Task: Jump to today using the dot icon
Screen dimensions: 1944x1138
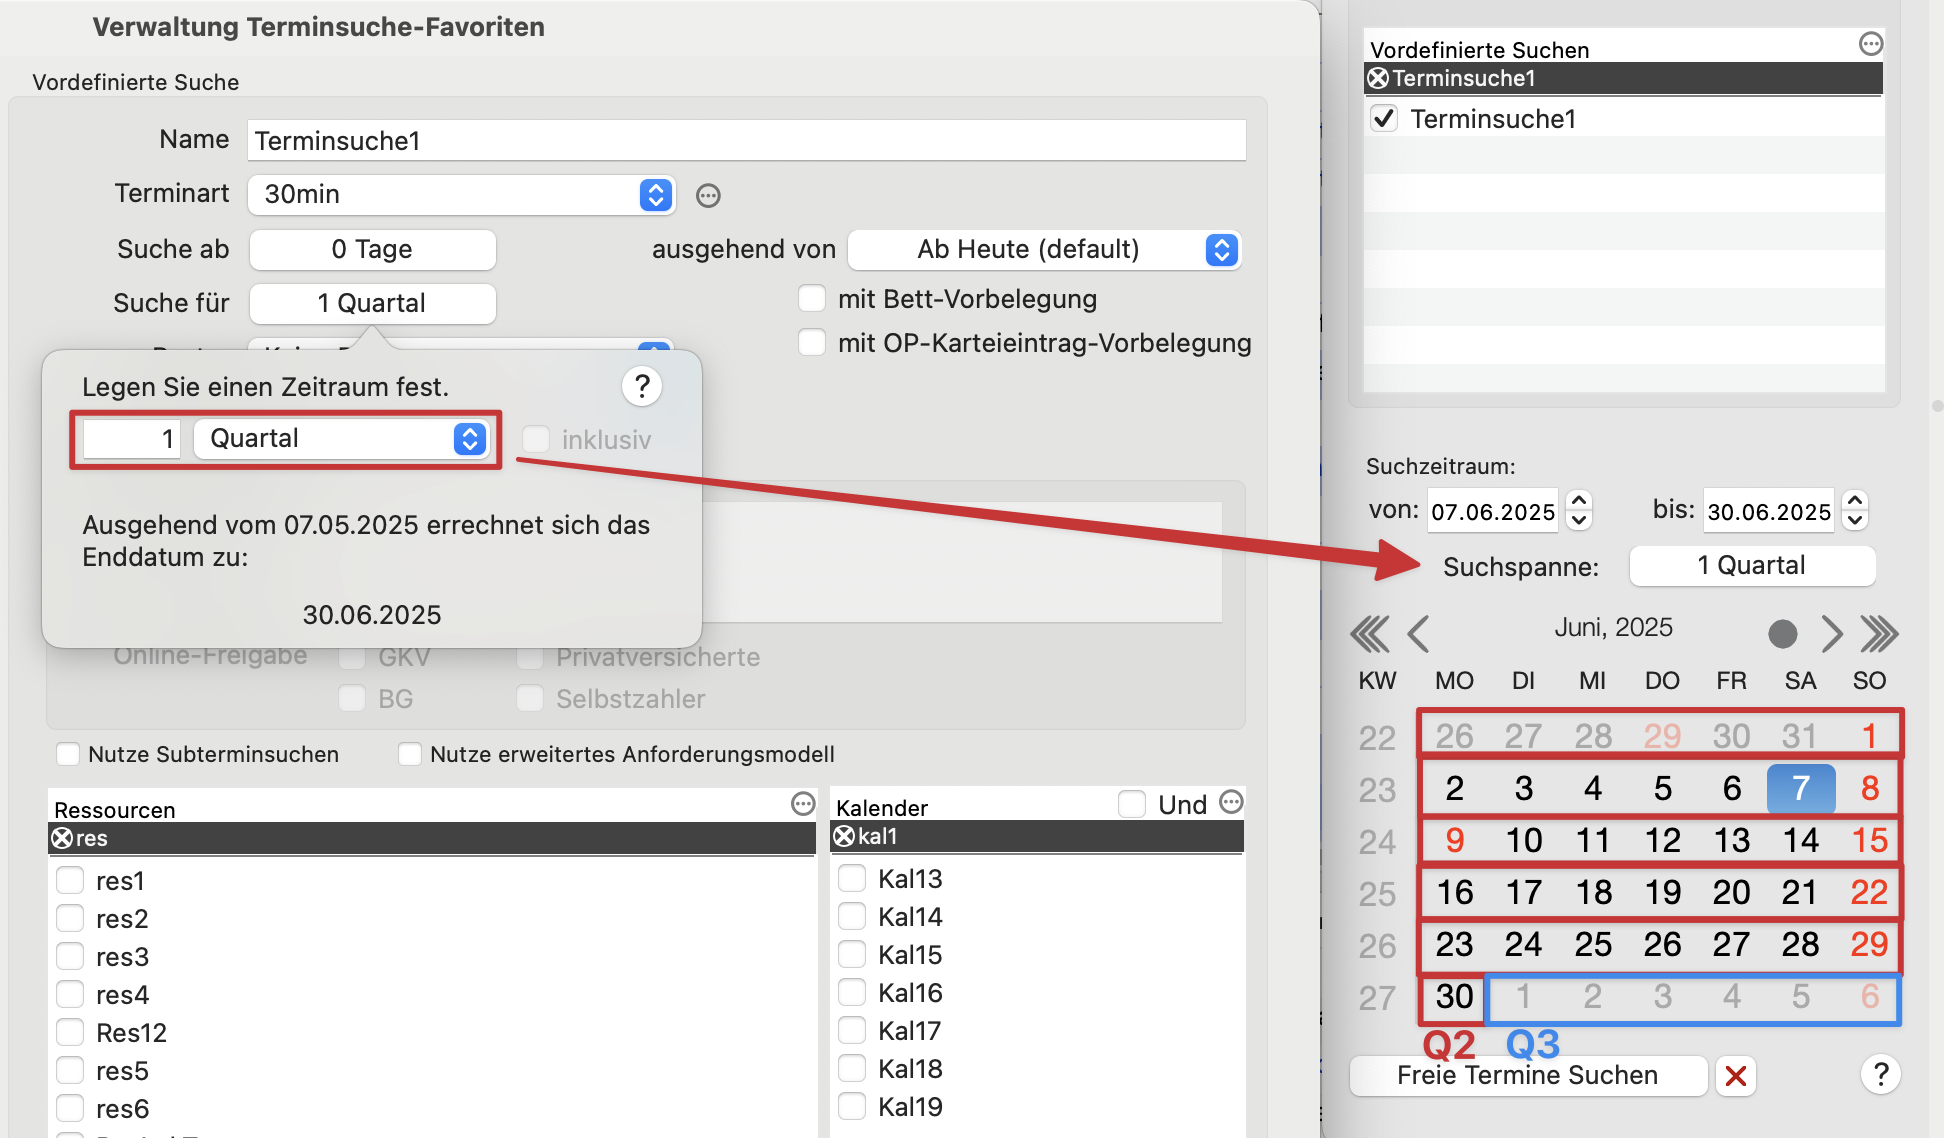Action: tap(1782, 634)
